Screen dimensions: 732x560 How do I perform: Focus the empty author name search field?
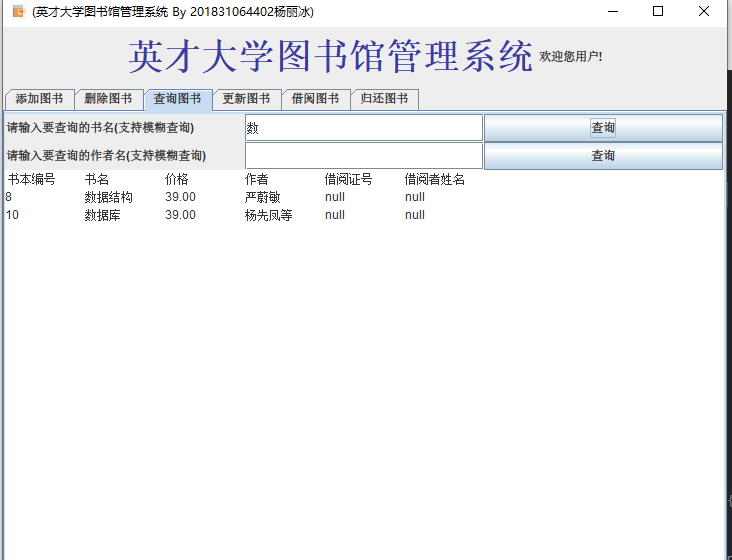click(x=364, y=155)
